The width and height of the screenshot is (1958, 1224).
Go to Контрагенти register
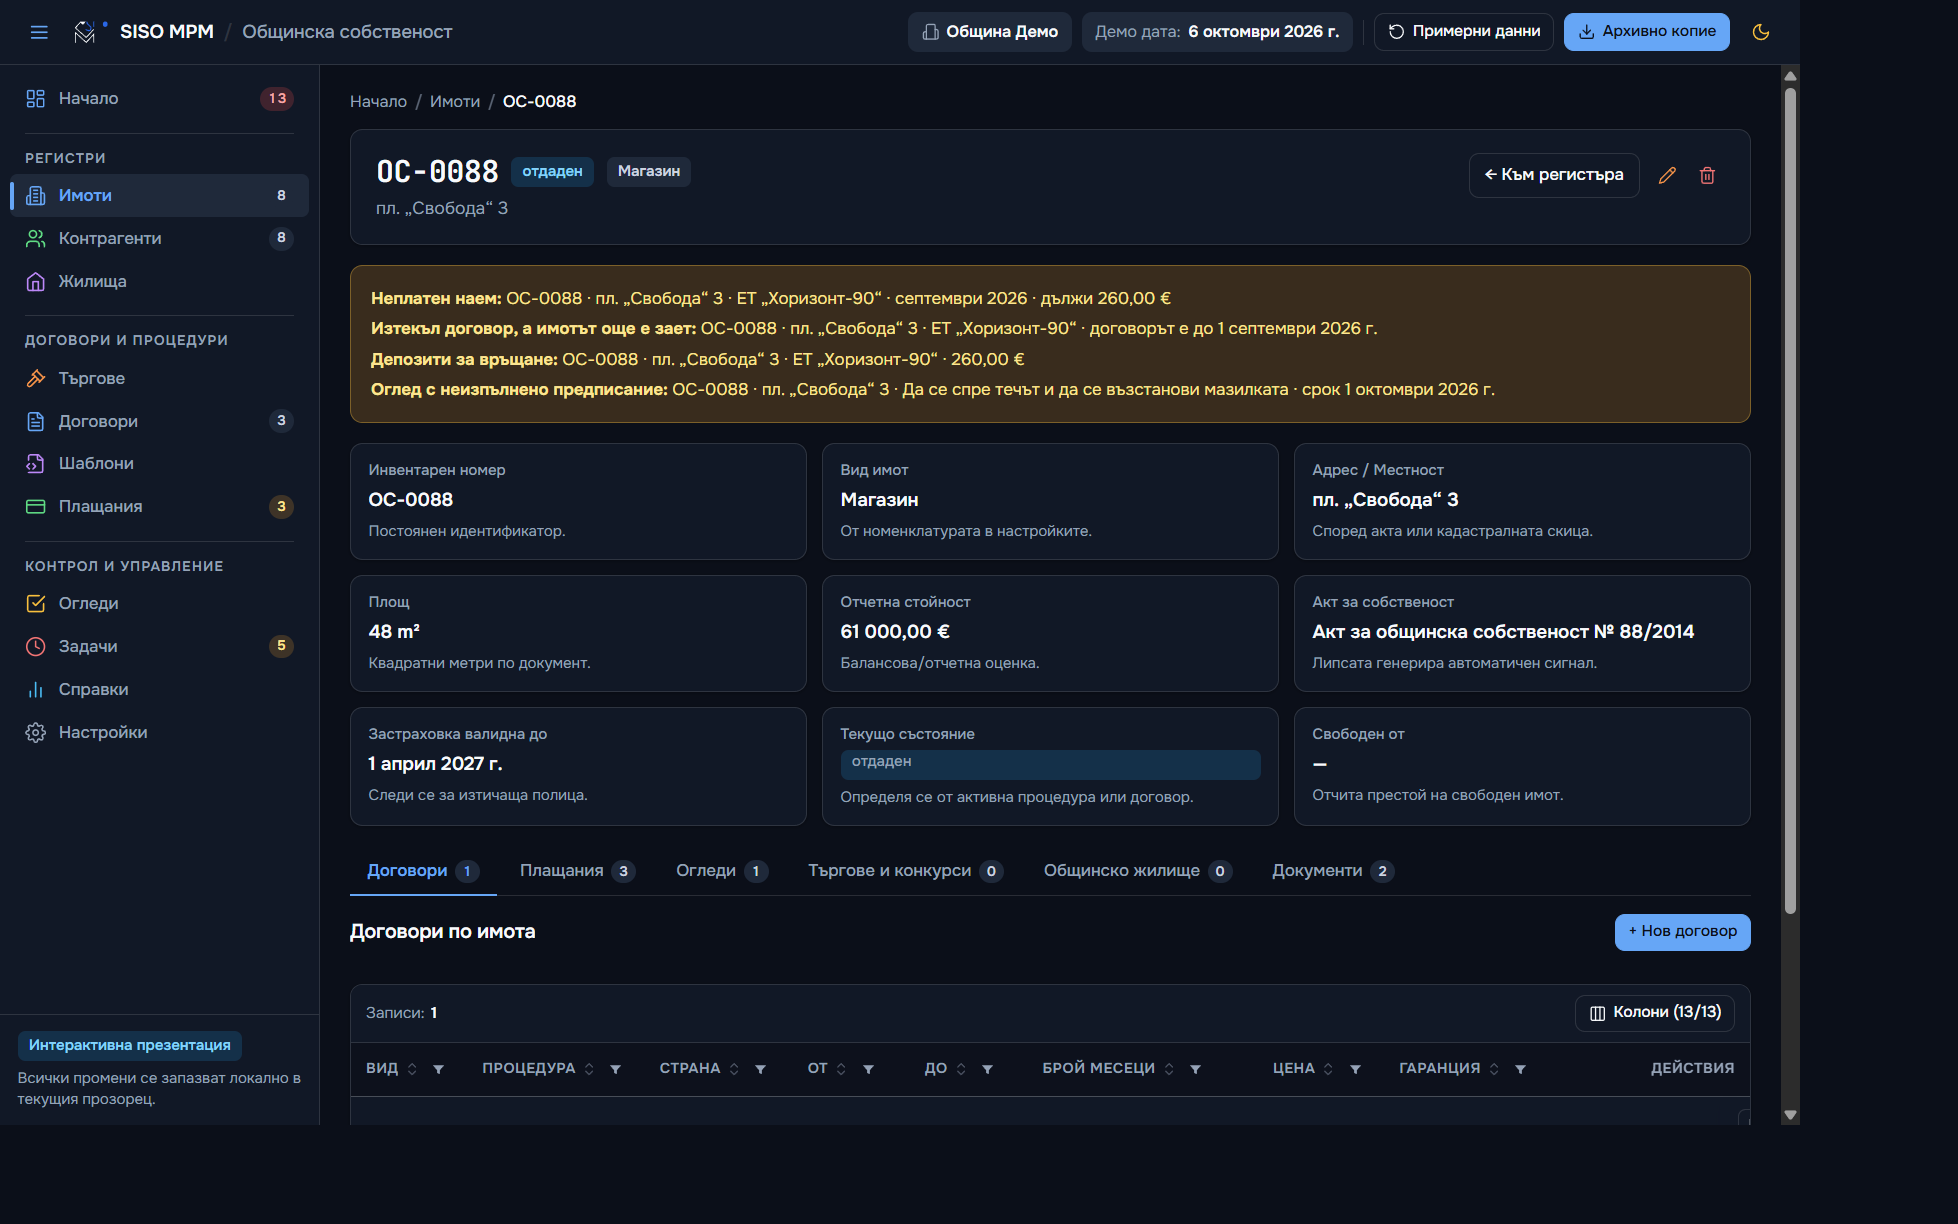point(159,238)
